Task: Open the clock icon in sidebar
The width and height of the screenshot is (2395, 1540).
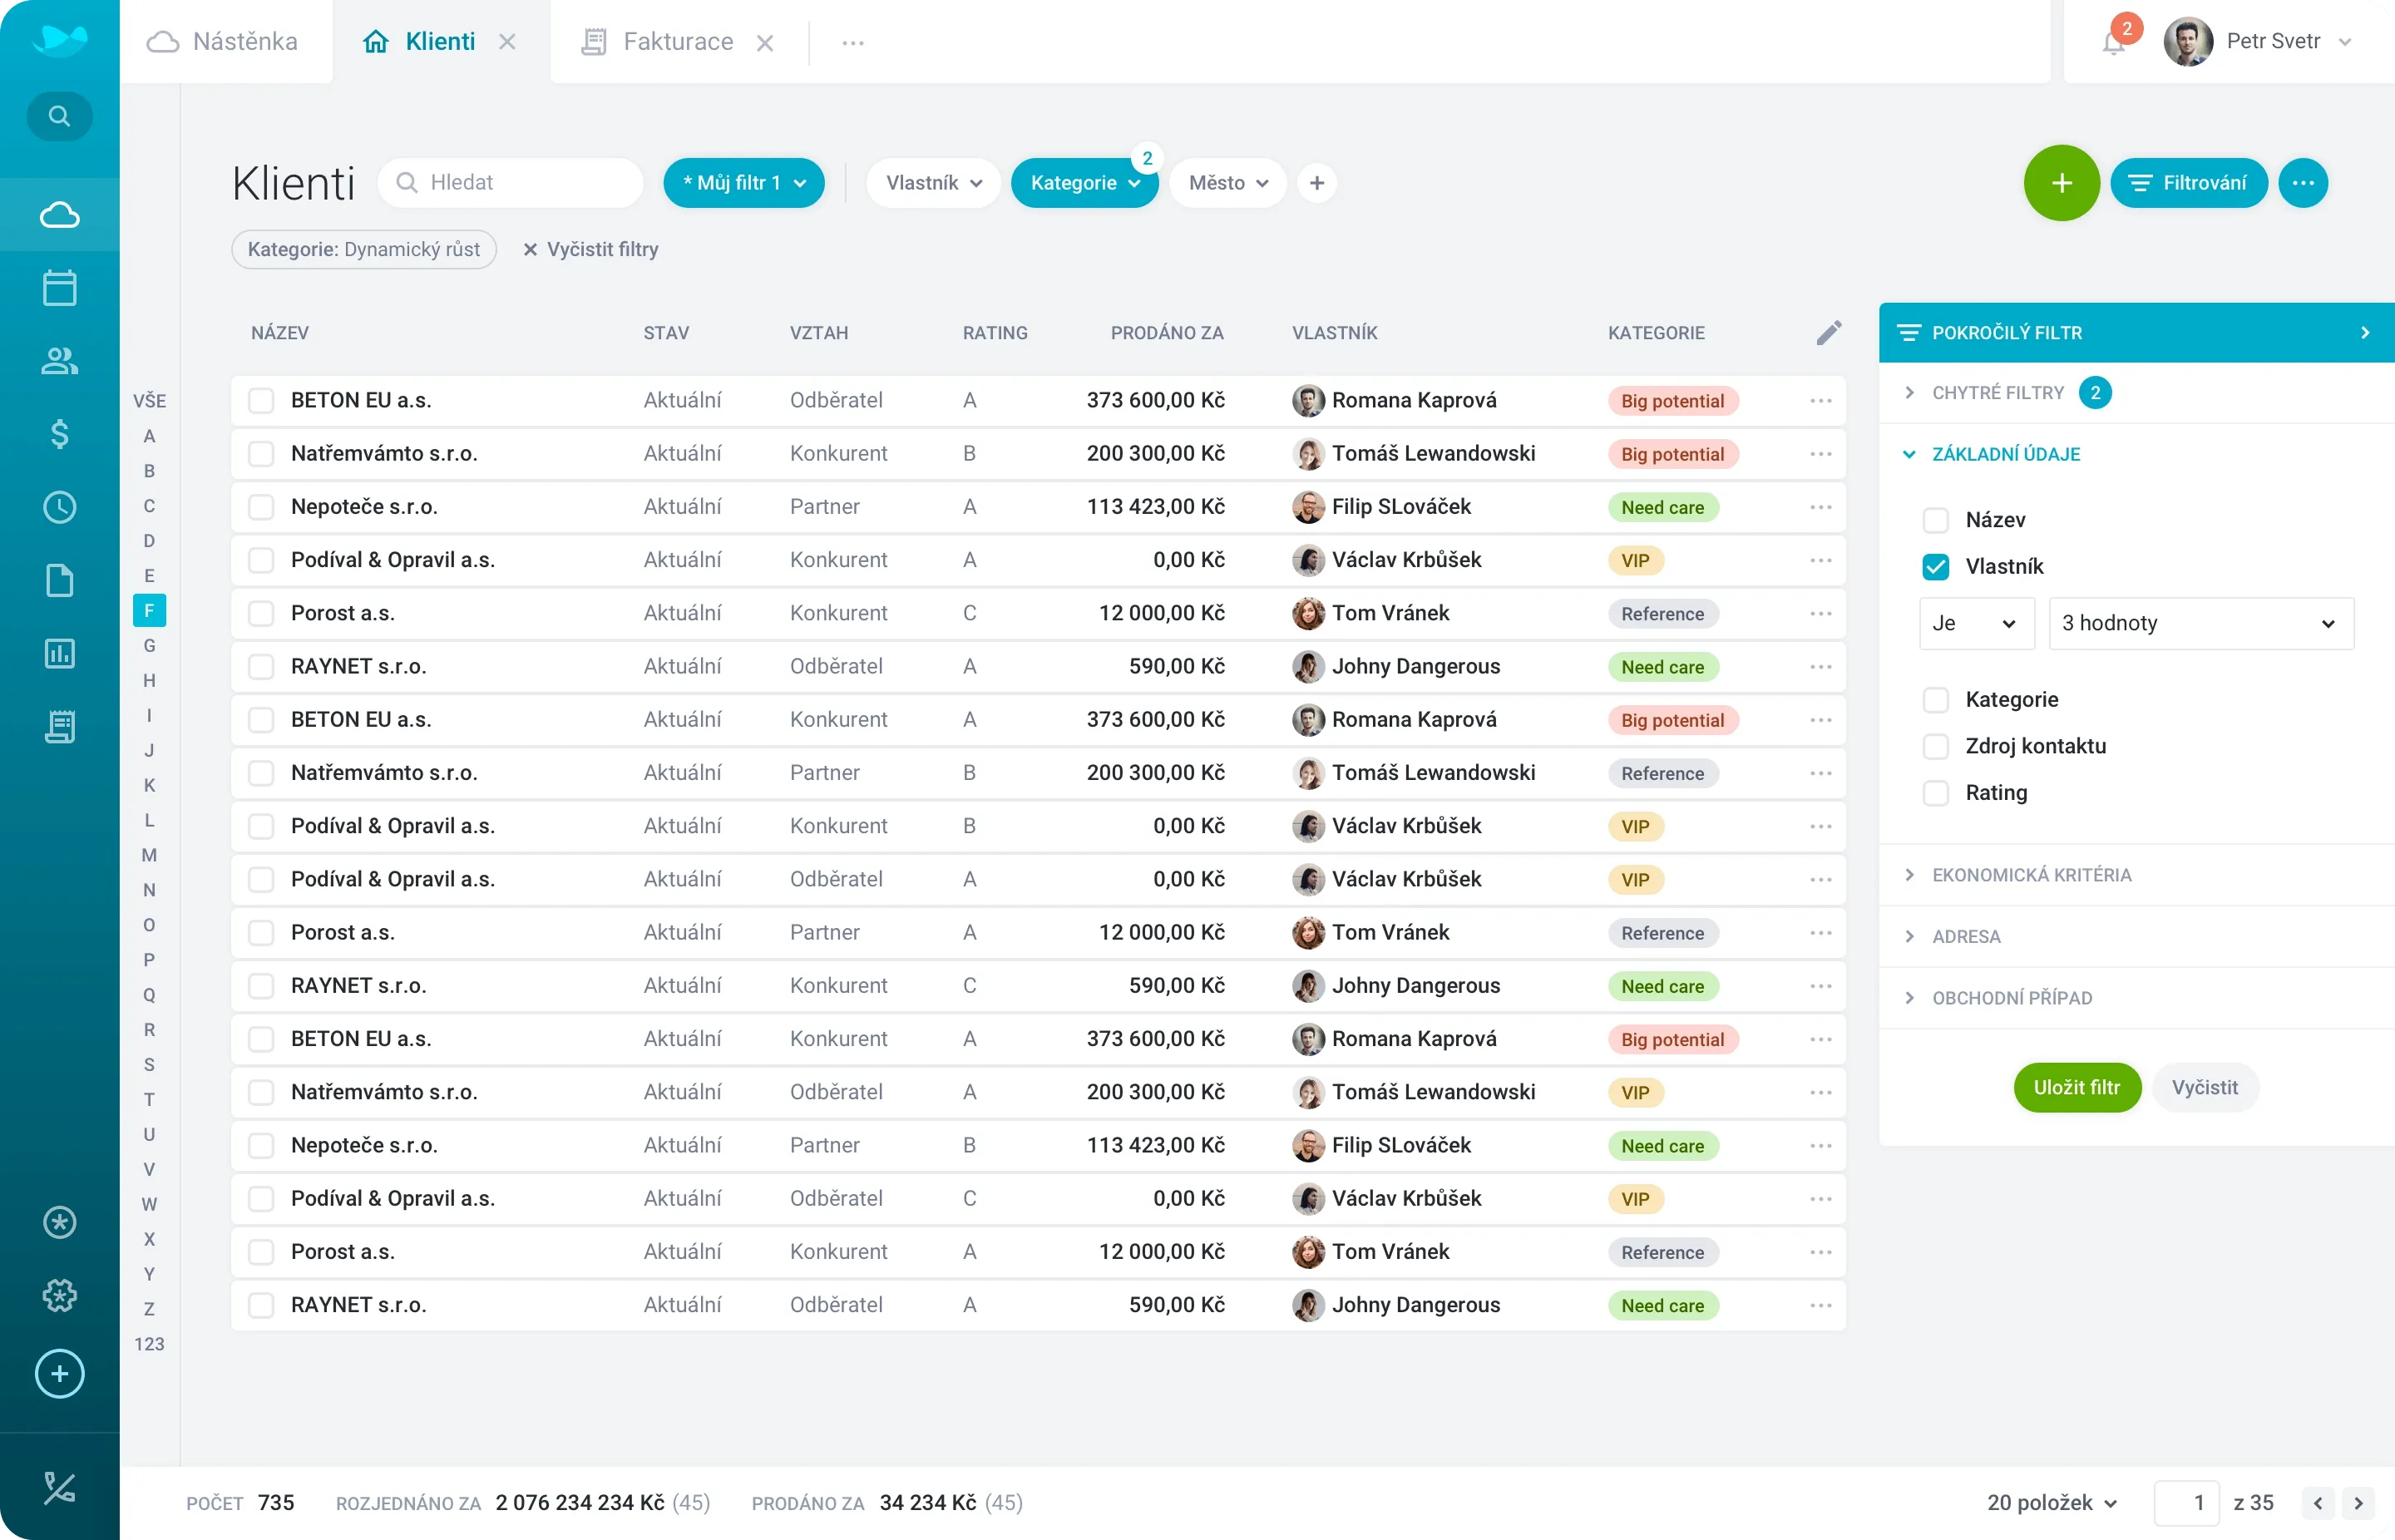Action: point(59,507)
